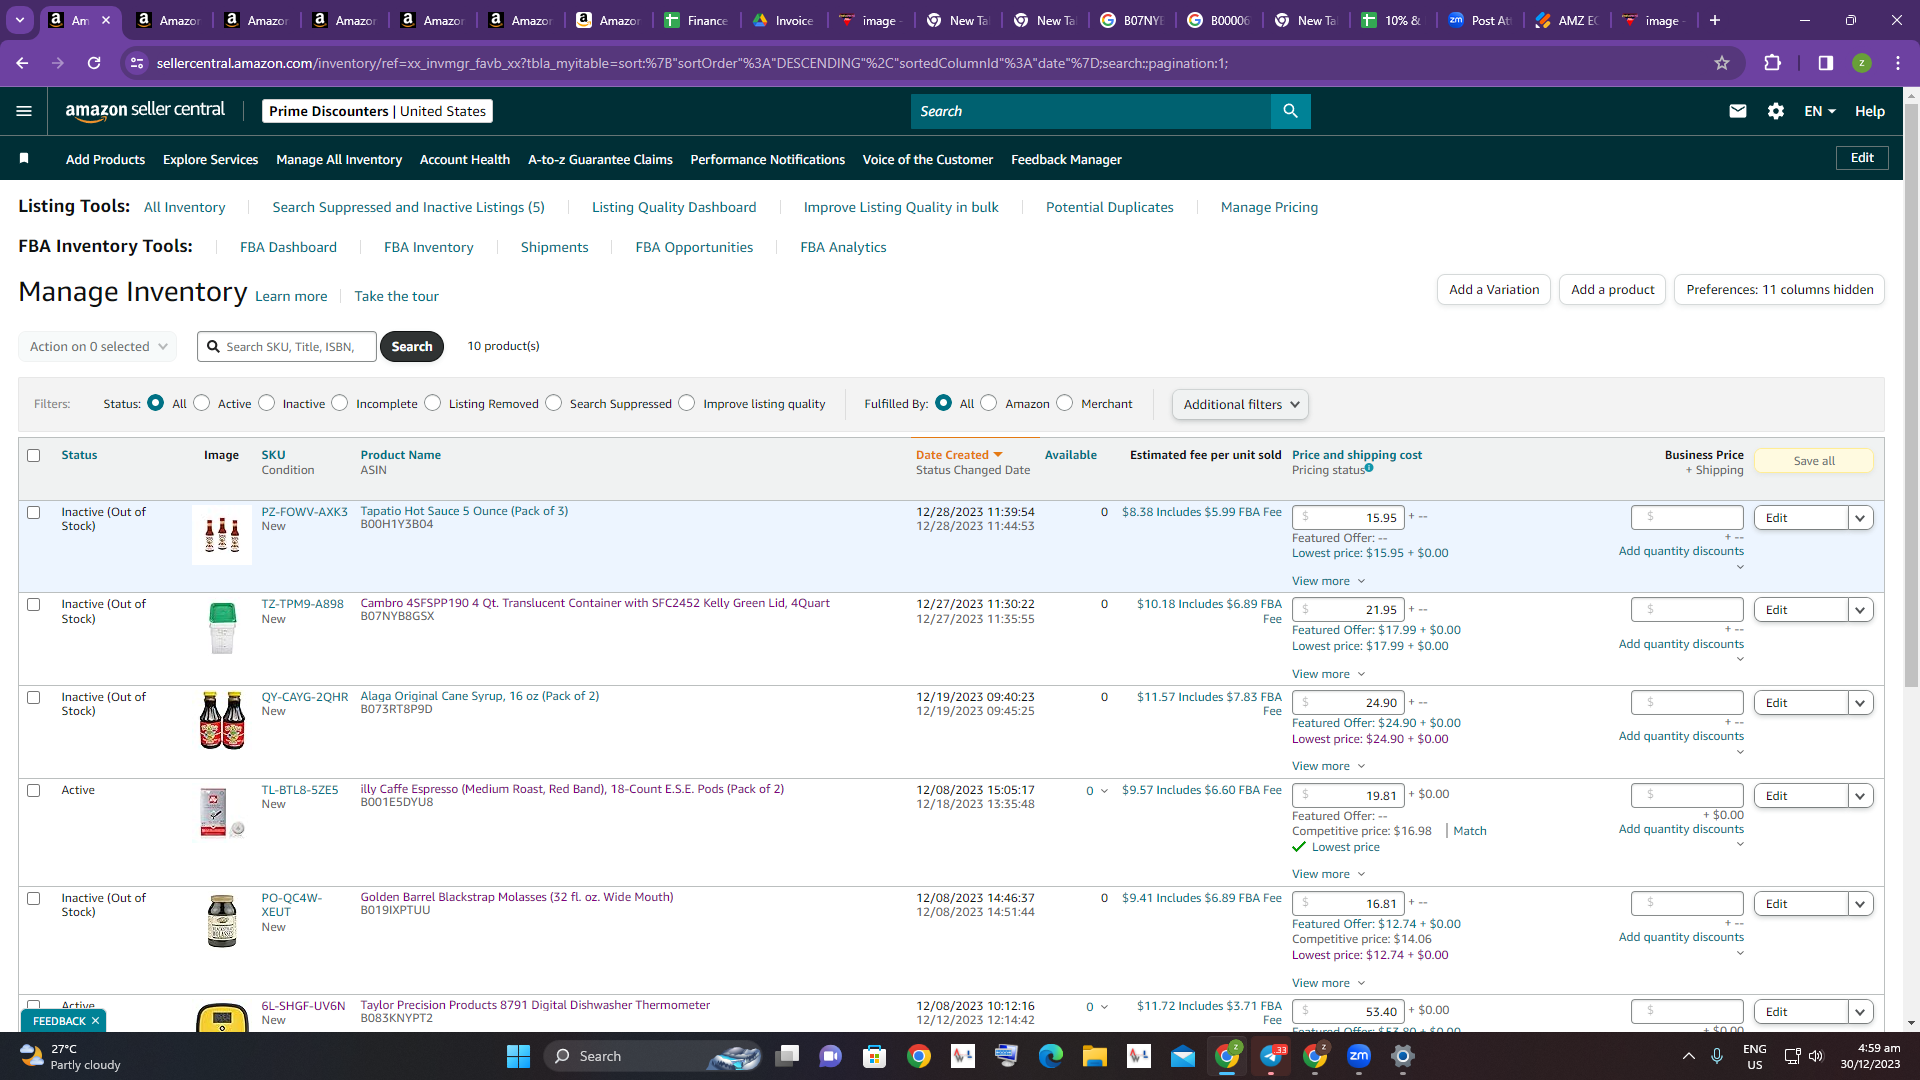Click the Save all button
The height and width of the screenshot is (1080, 1920).
coord(1814,461)
